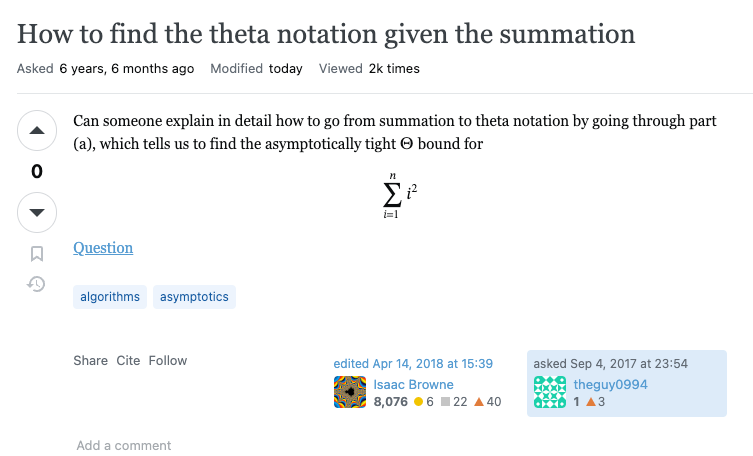This screenshot has height=456, width=753.
Task: Bookmark this question
Action: (x=37, y=254)
